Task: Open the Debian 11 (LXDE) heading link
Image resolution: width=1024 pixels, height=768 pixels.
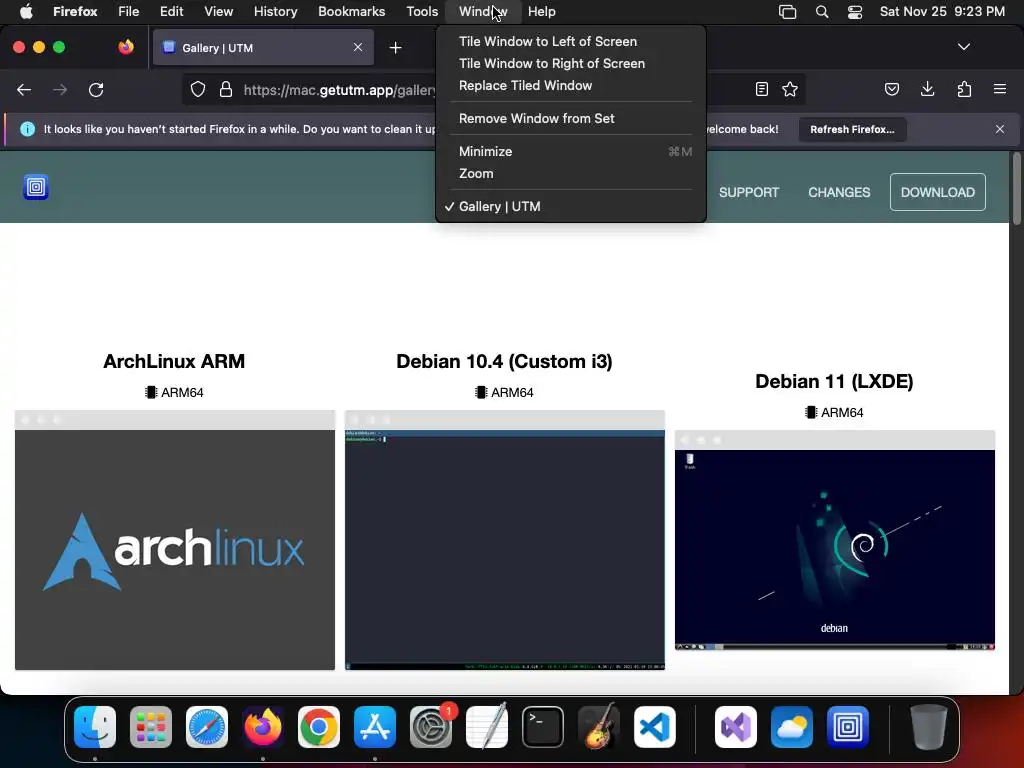Action: click(834, 381)
